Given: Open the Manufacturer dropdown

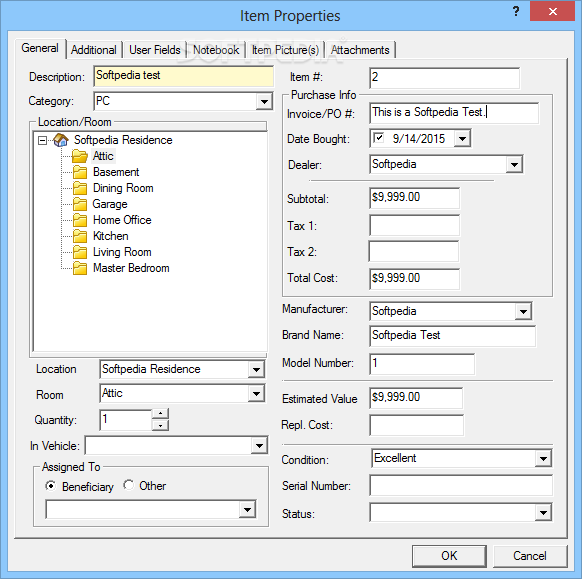Looking at the screenshot, I should pos(523,311).
